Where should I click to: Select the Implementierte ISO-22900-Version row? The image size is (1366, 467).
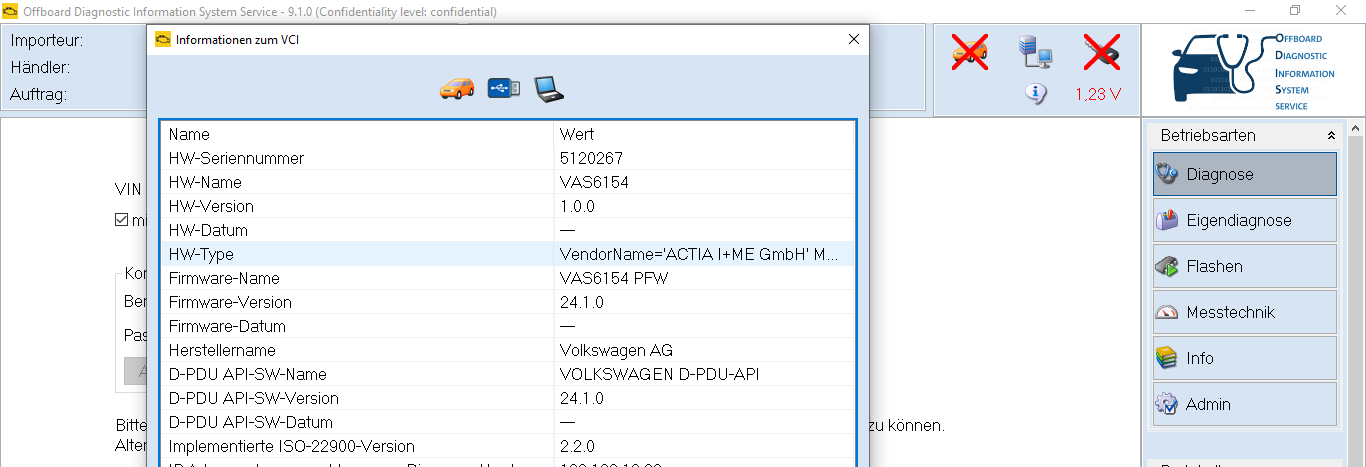coord(507,446)
